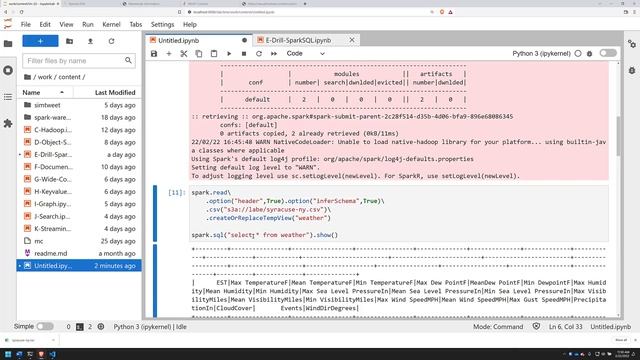
Task: Select the H-Keyvalue... notebook file
Action: pyautogui.click(x=79, y=191)
